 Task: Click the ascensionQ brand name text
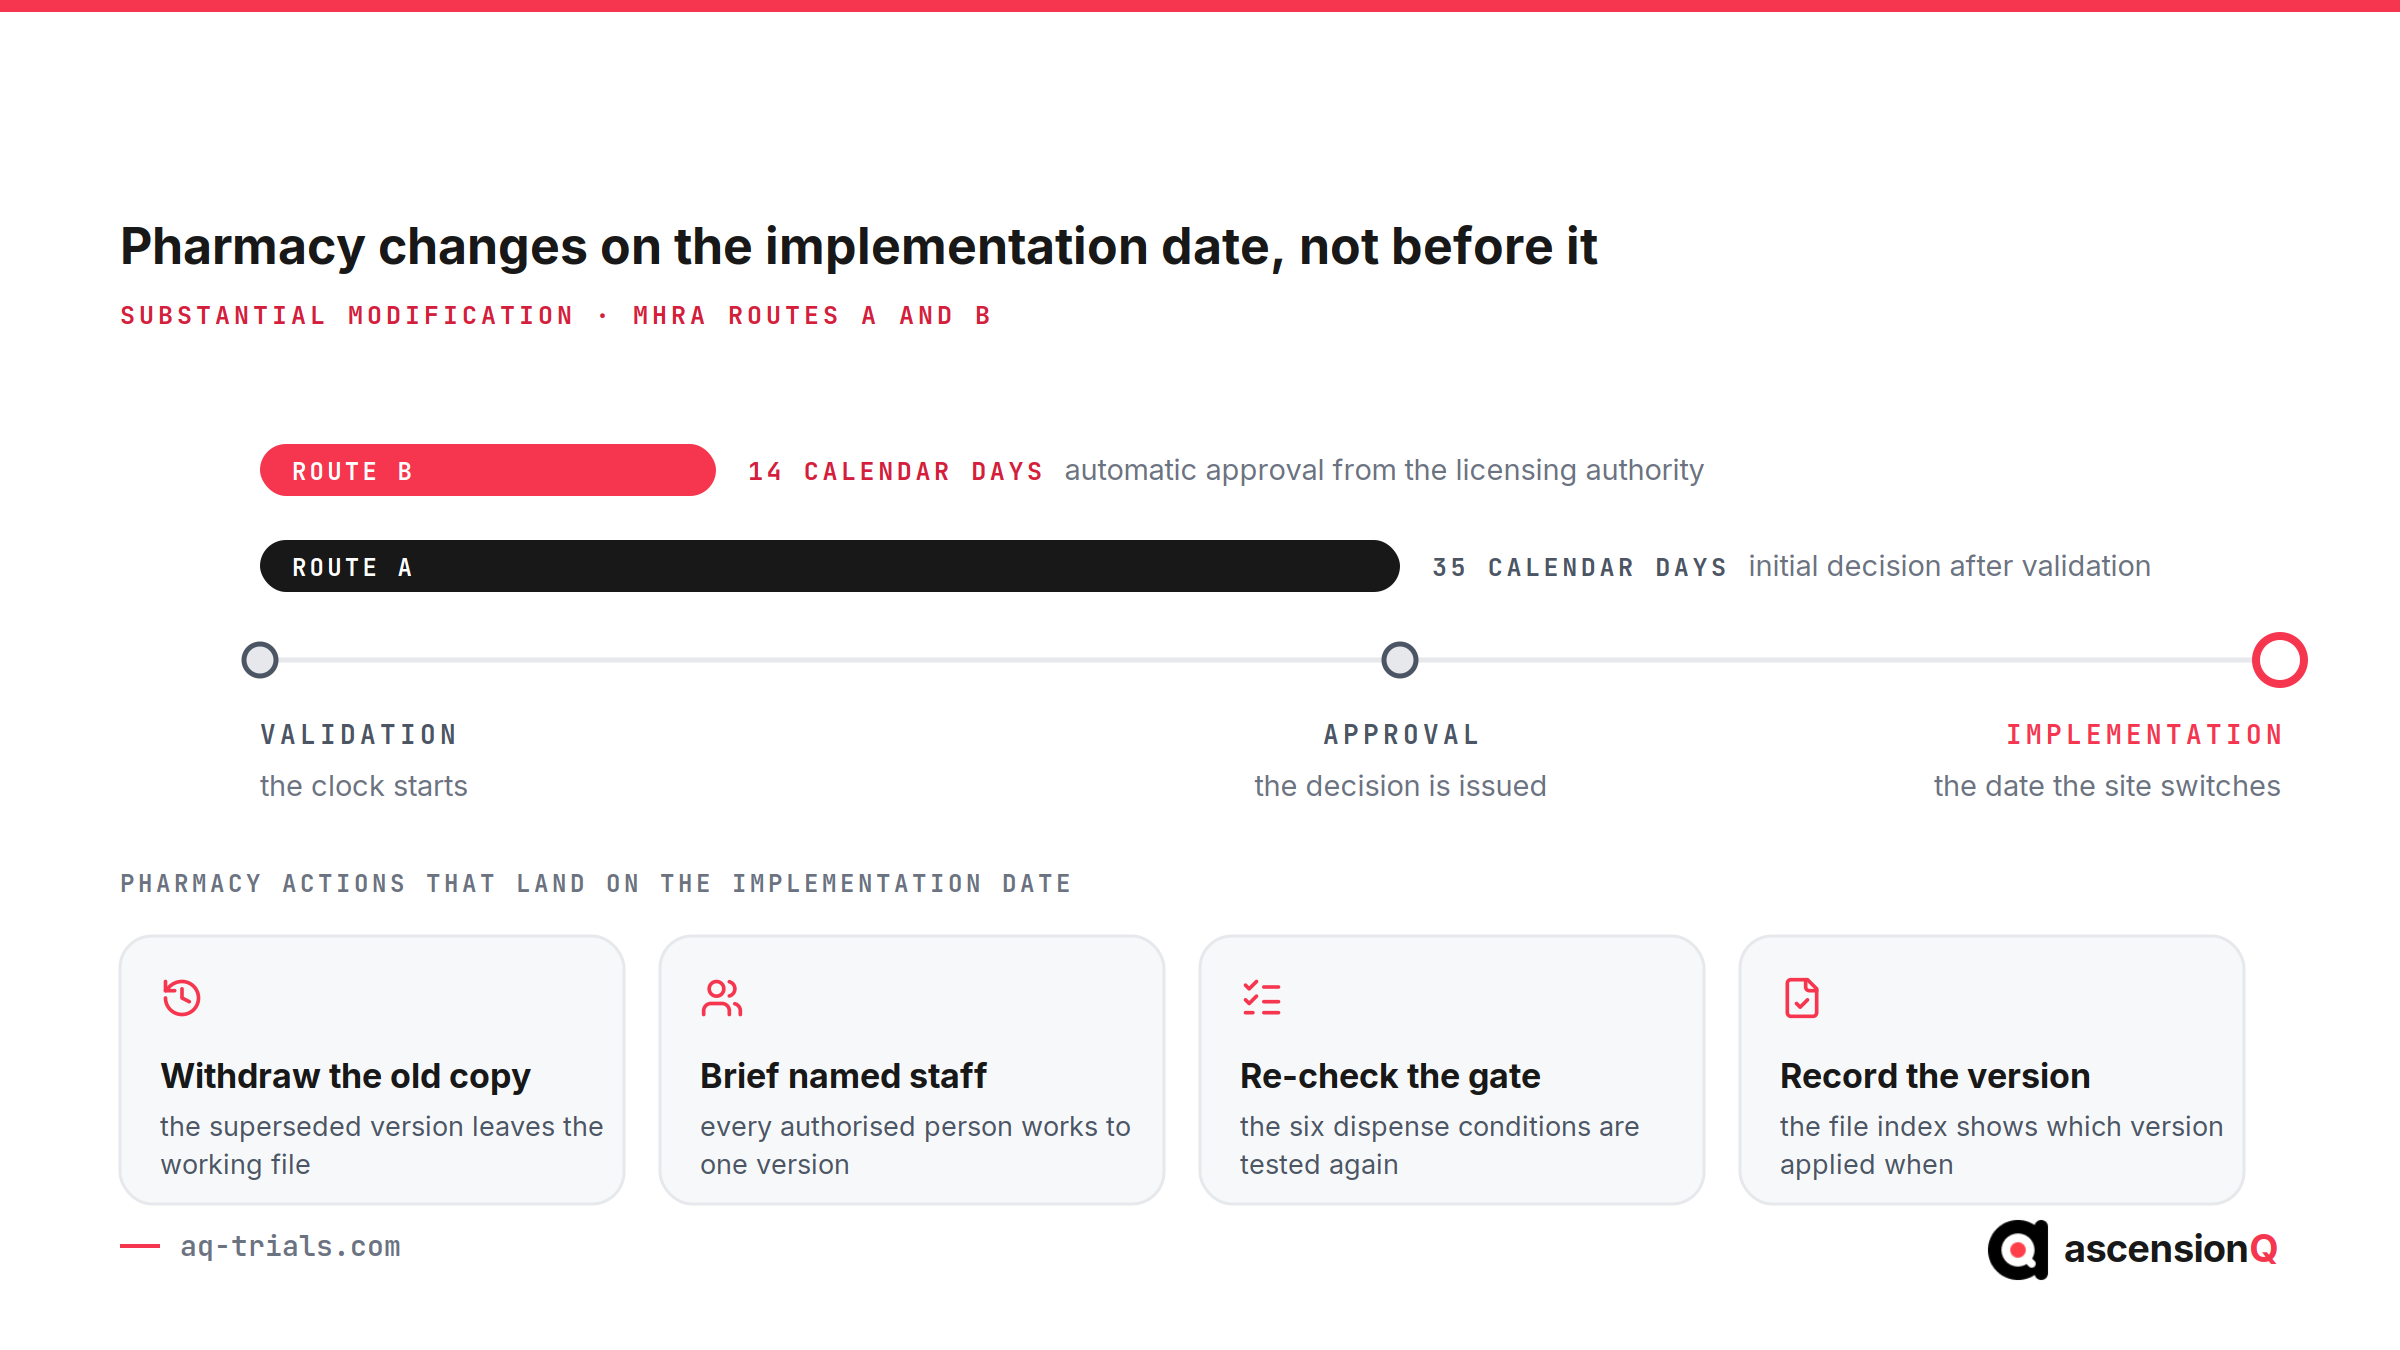point(2171,1249)
